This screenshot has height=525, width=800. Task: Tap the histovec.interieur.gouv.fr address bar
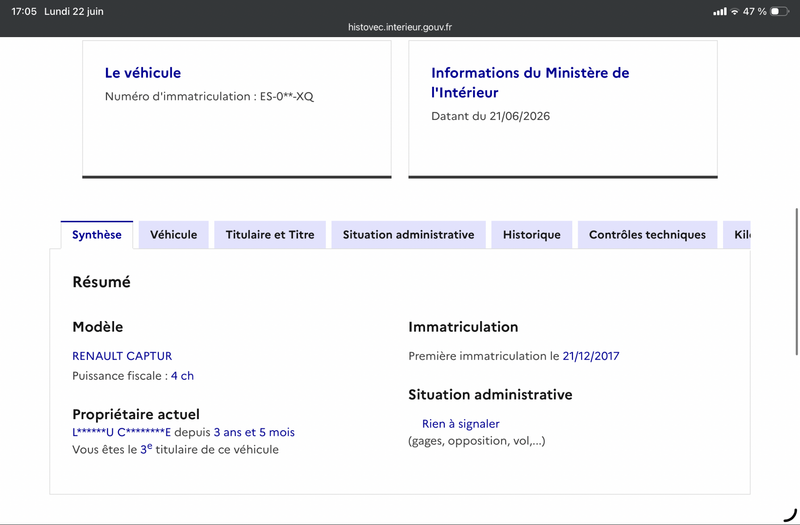pyautogui.click(x=400, y=27)
